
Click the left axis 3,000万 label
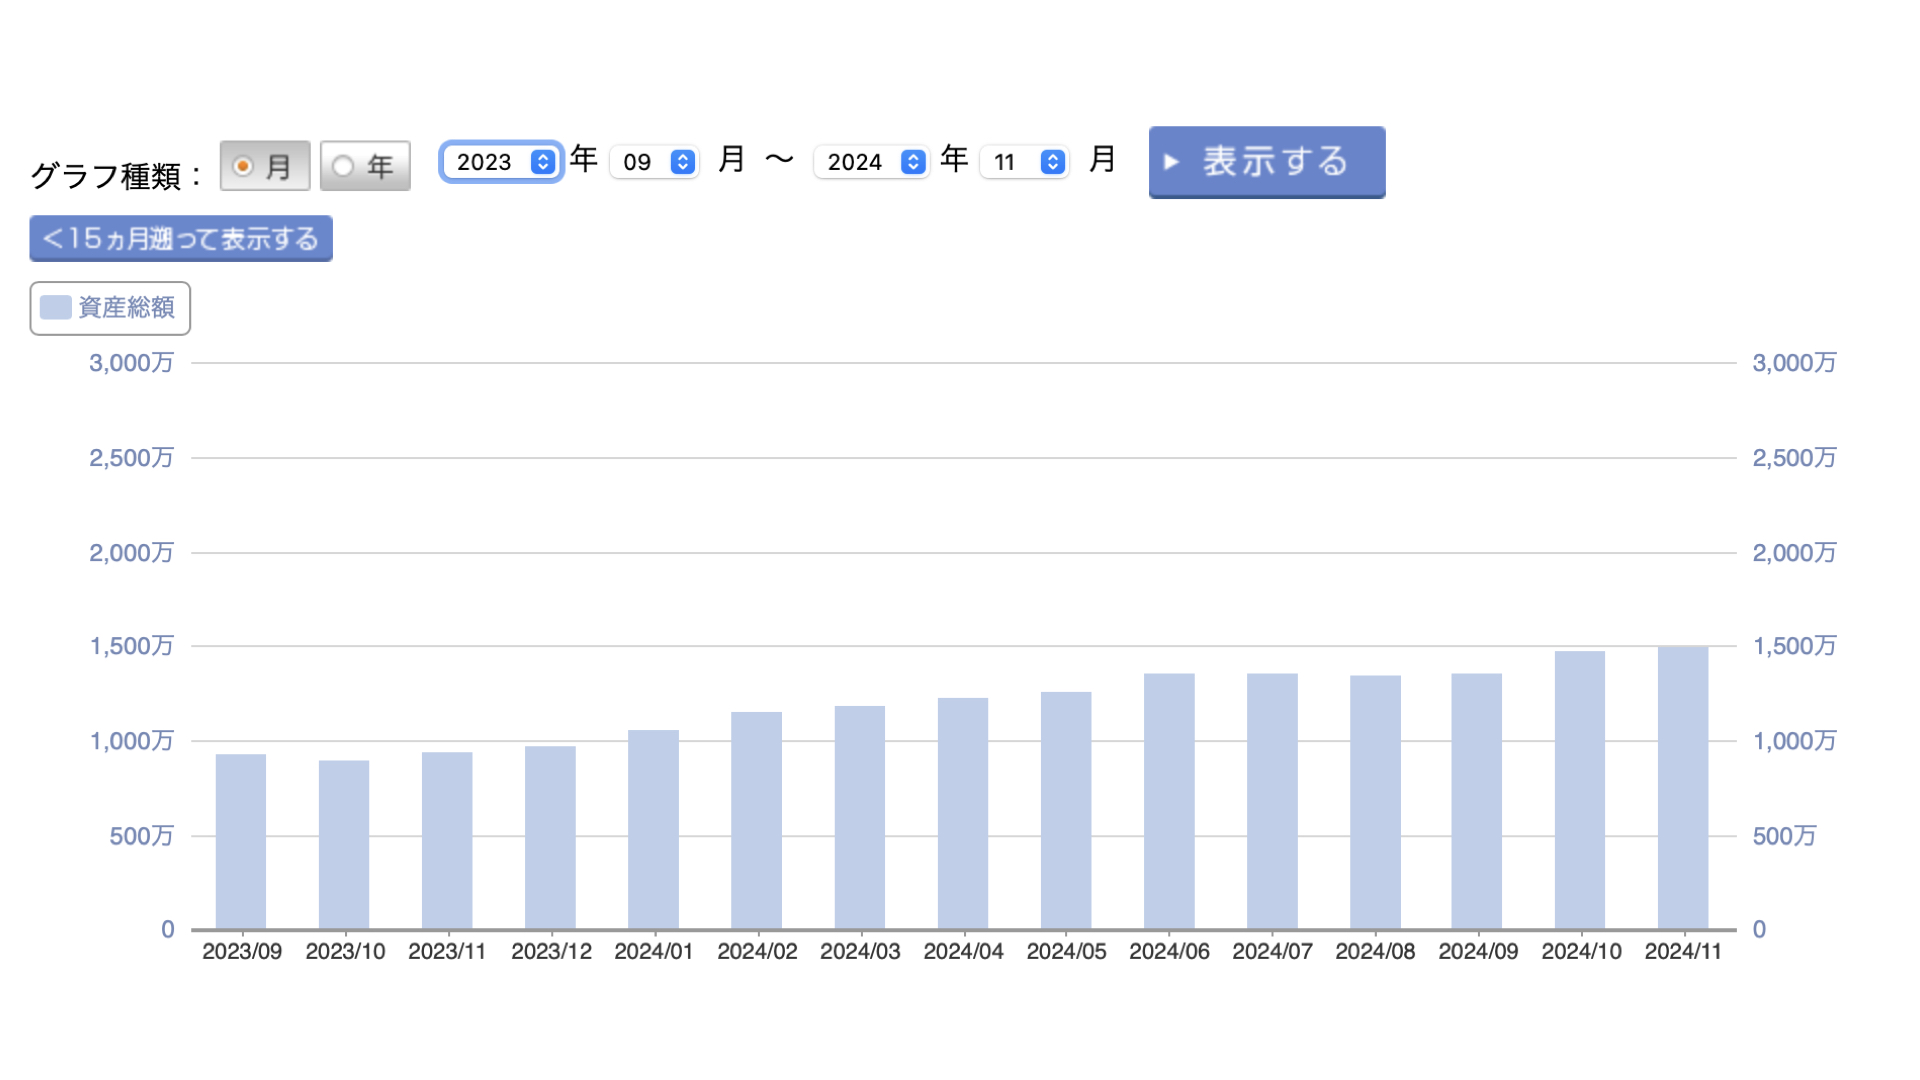coord(131,363)
